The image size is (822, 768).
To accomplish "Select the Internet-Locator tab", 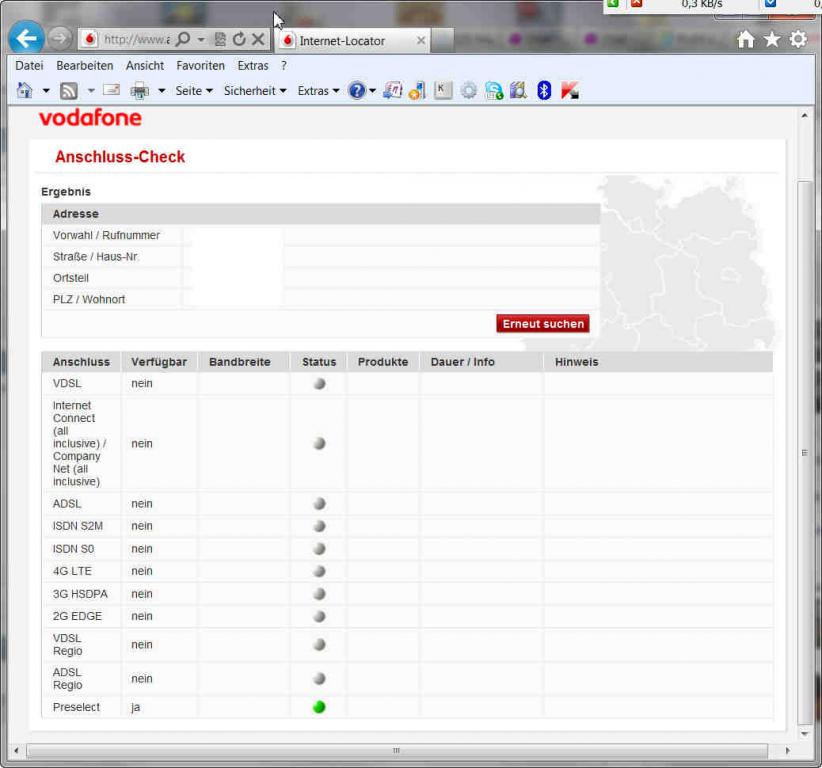I will pos(352,40).
